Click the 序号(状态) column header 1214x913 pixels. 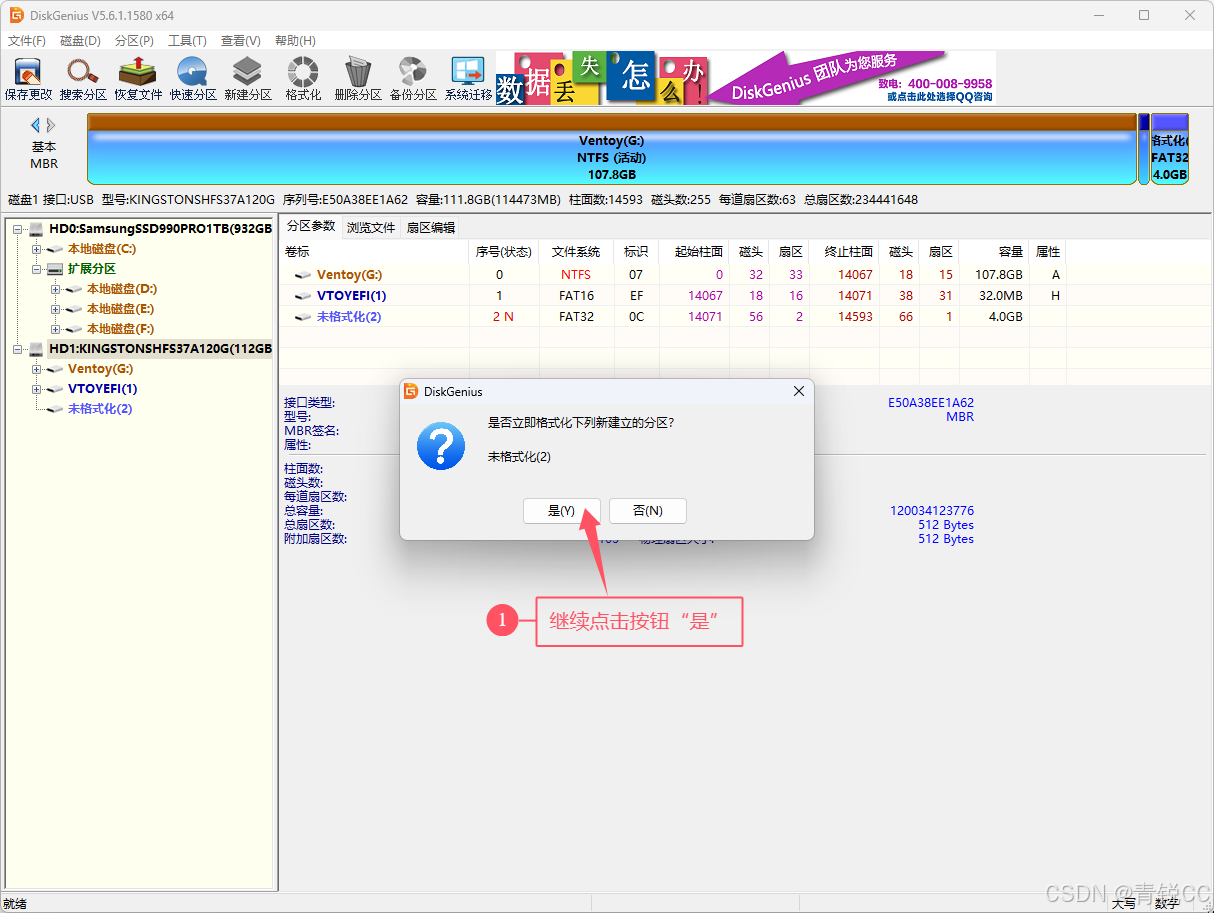pyautogui.click(x=504, y=252)
